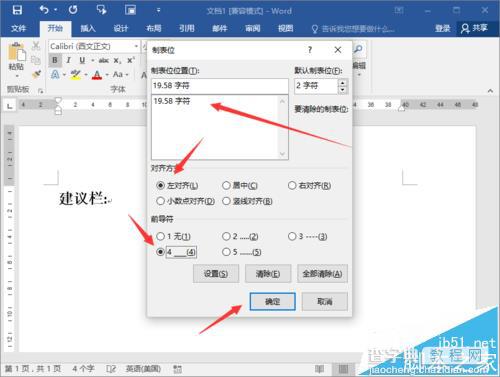This screenshot has width=500, height=377.
Task: Open the Change Case Aa dropdown
Action: click(120, 74)
